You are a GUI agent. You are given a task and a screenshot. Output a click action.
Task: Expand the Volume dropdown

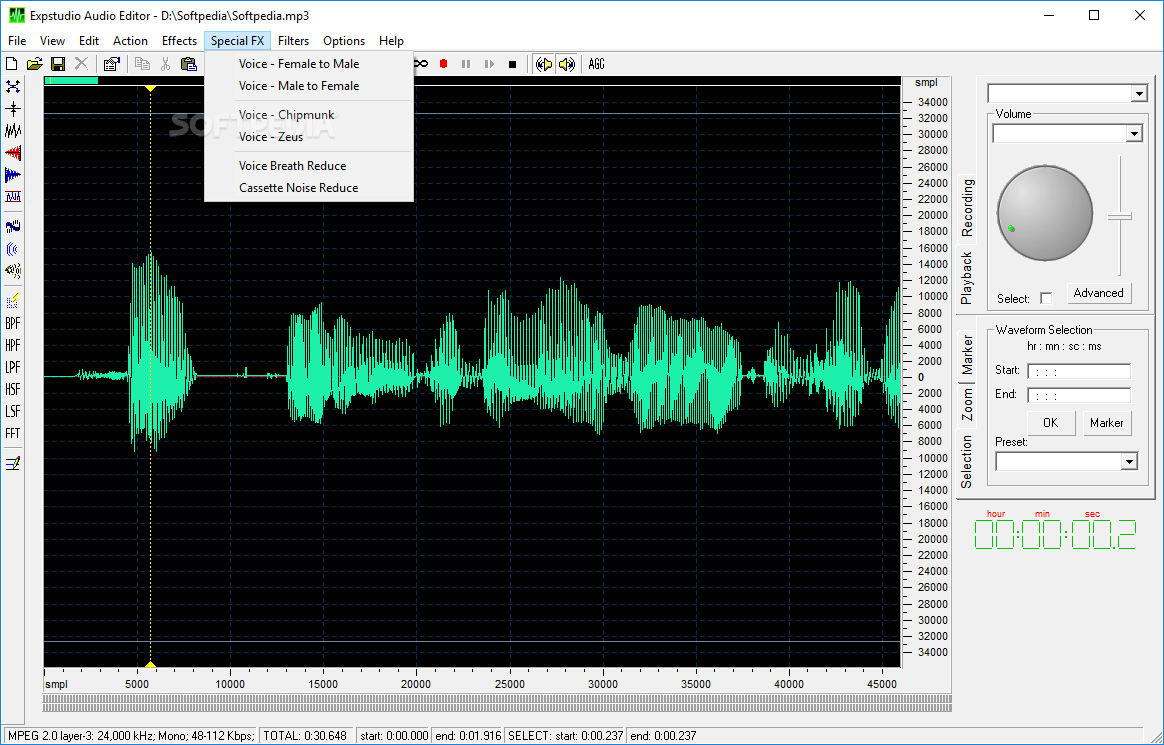coord(1134,134)
